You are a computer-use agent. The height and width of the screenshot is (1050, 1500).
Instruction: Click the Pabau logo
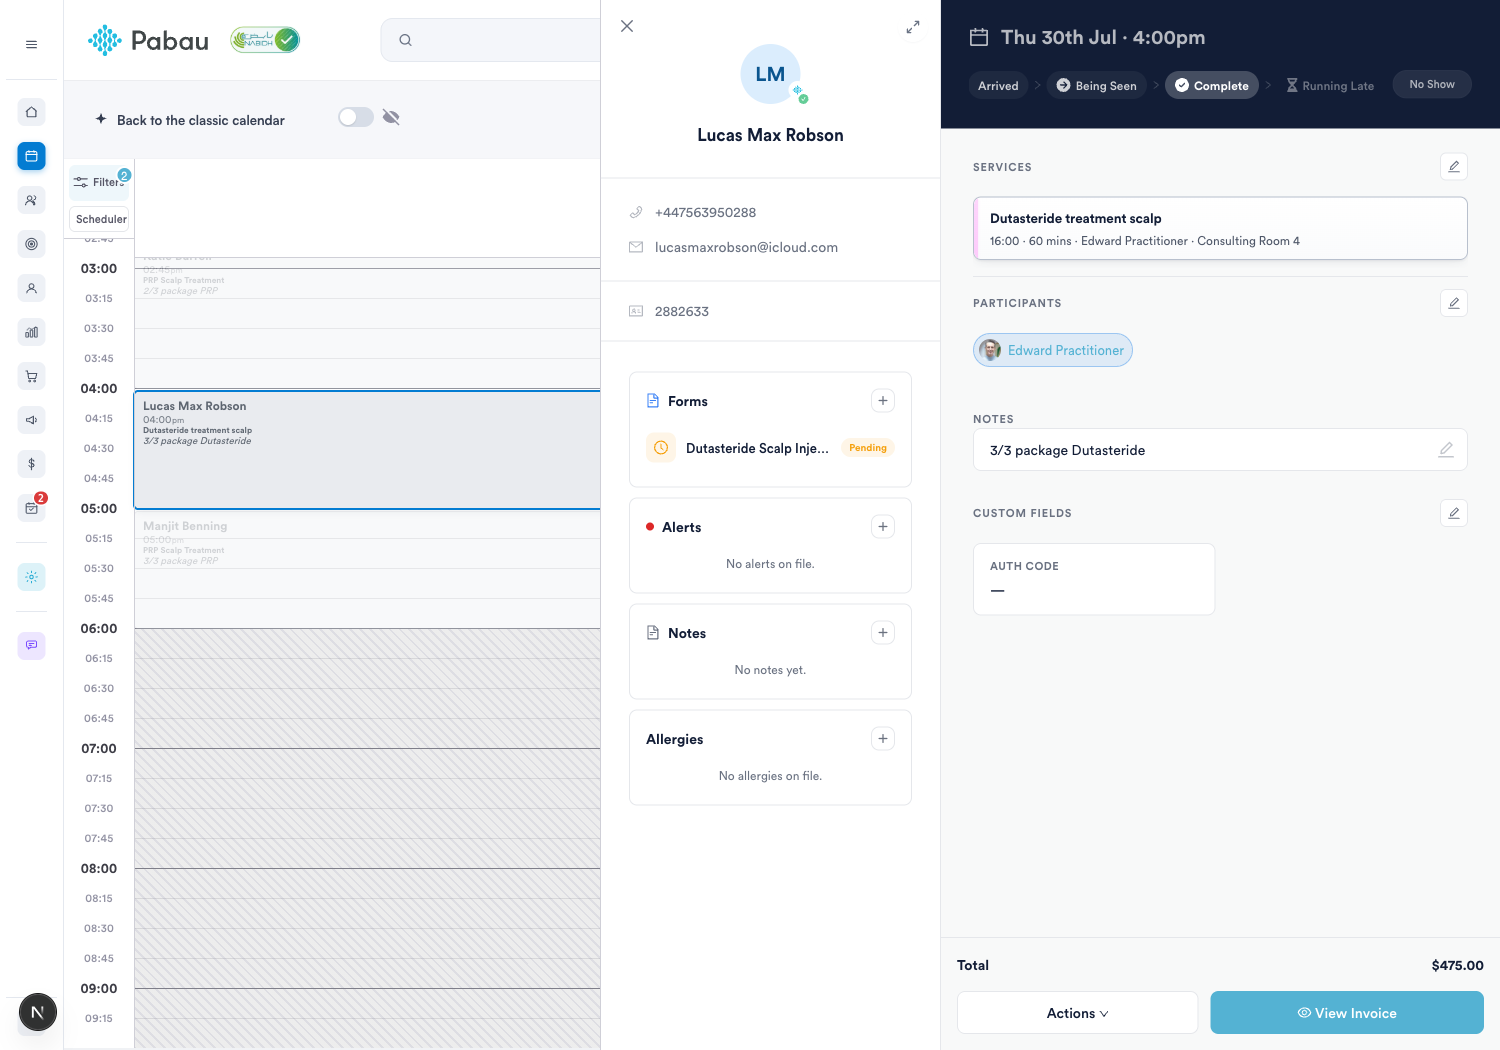coord(148,40)
